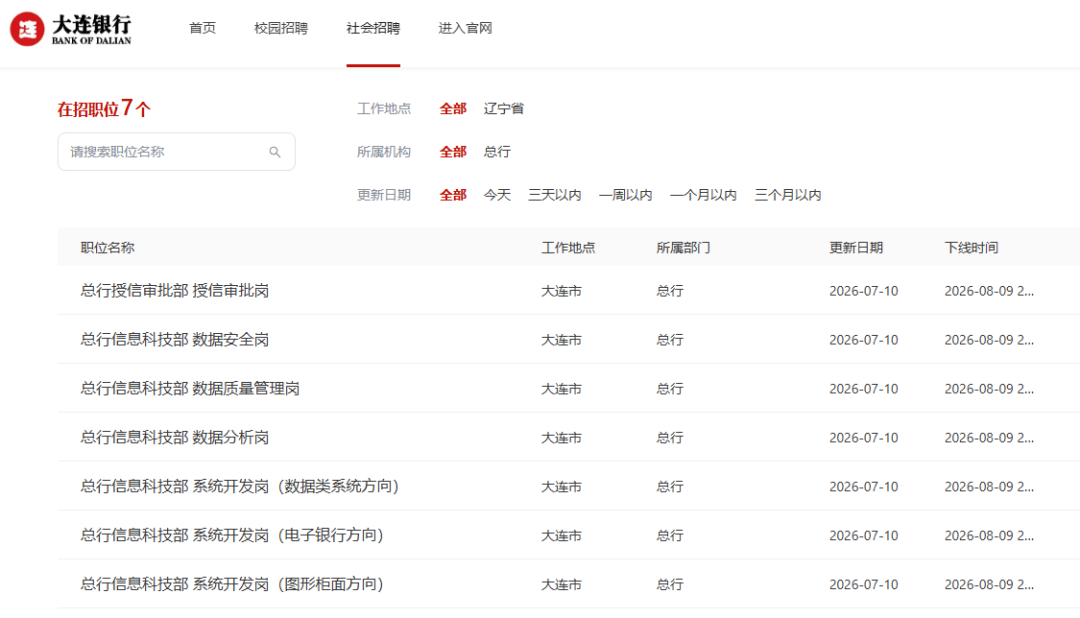This screenshot has height=618, width=1080.
Task: Filter update date by 一周以内
Action: [x=625, y=196]
